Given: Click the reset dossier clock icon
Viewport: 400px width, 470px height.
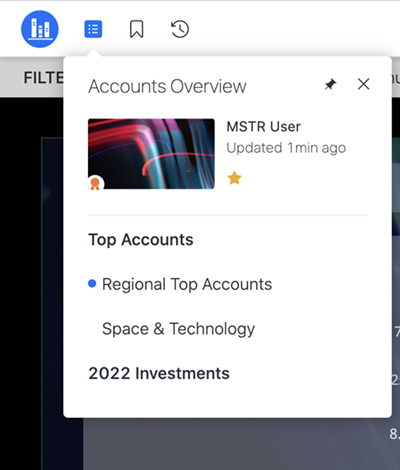Looking at the screenshot, I should pos(180,29).
